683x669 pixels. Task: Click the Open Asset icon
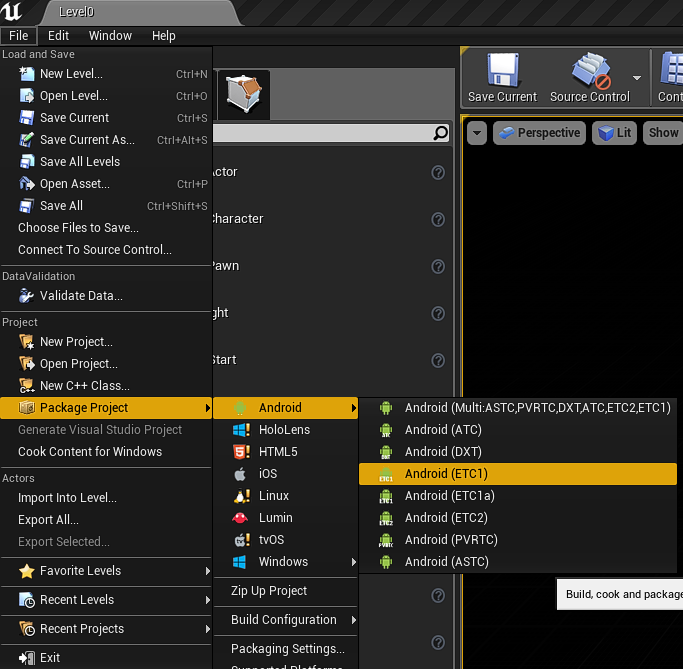(27, 184)
